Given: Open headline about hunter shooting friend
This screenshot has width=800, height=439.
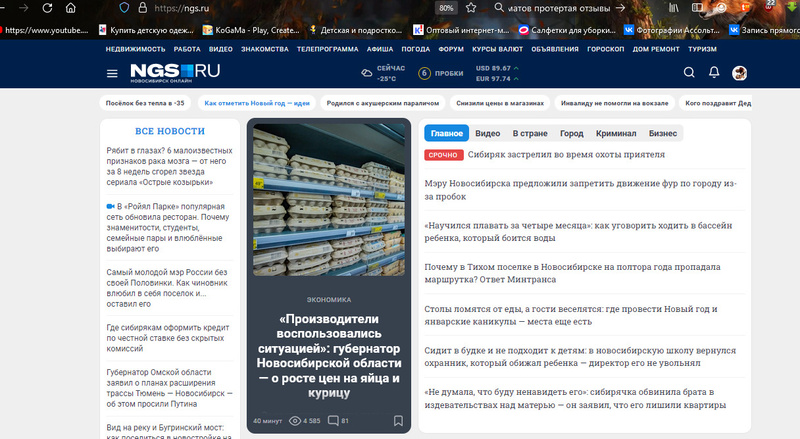Looking at the screenshot, I should click(x=566, y=155).
